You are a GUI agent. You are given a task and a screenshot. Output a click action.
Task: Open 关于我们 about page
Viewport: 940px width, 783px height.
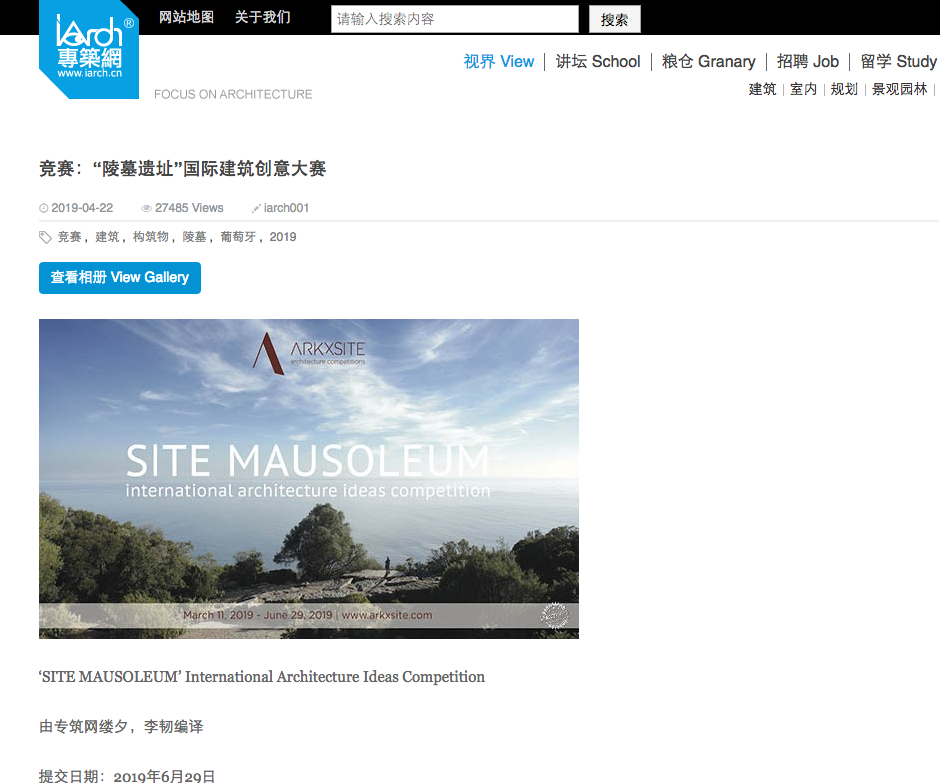(x=262, y=18)
